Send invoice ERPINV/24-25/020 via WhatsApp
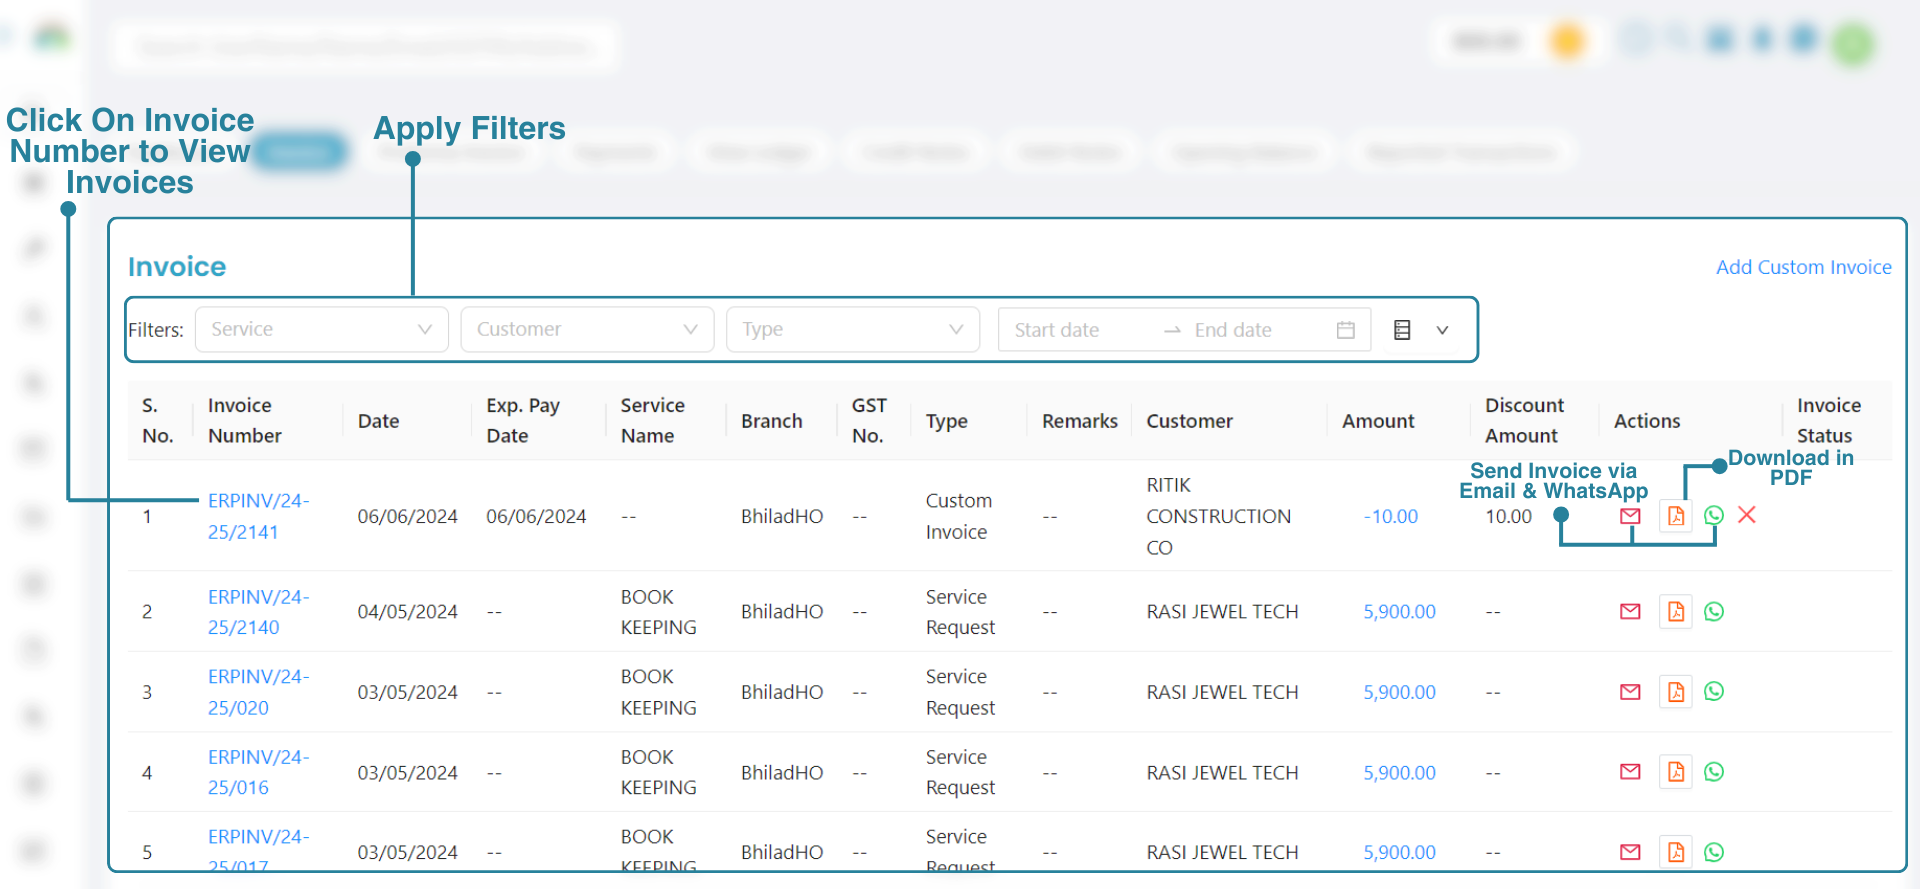The image size is (1920, 889). click(1714, 691)
